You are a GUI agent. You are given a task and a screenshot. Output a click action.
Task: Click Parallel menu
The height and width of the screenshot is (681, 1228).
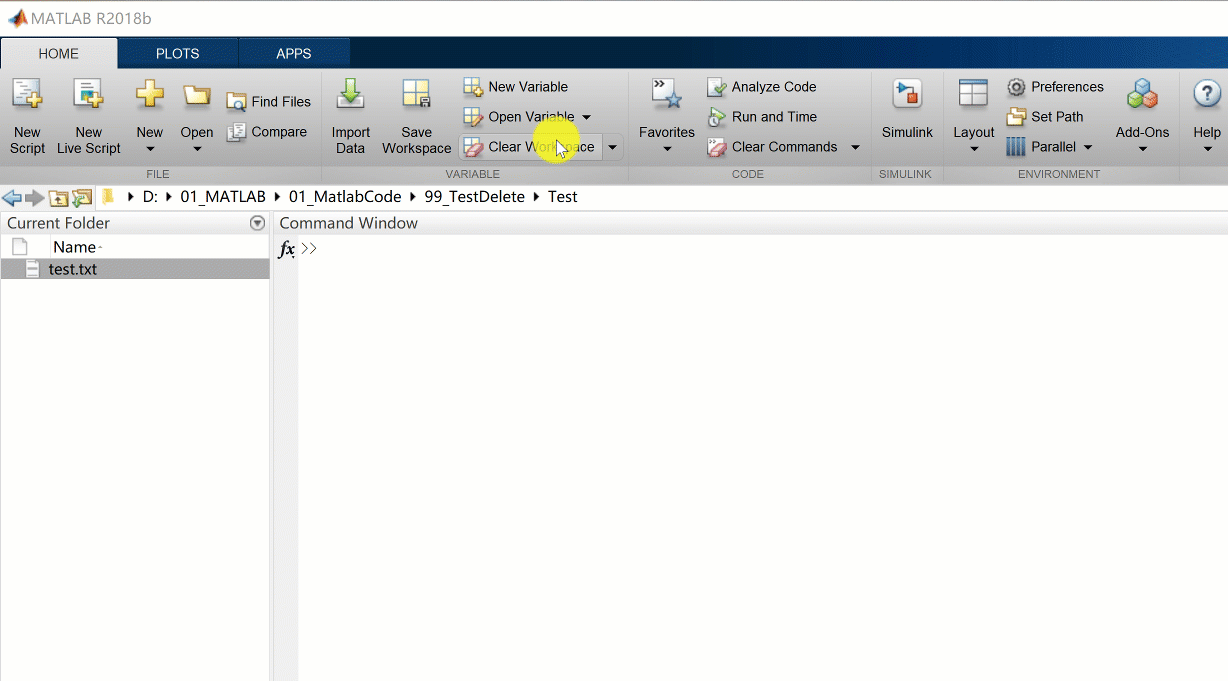point(1049,147)
